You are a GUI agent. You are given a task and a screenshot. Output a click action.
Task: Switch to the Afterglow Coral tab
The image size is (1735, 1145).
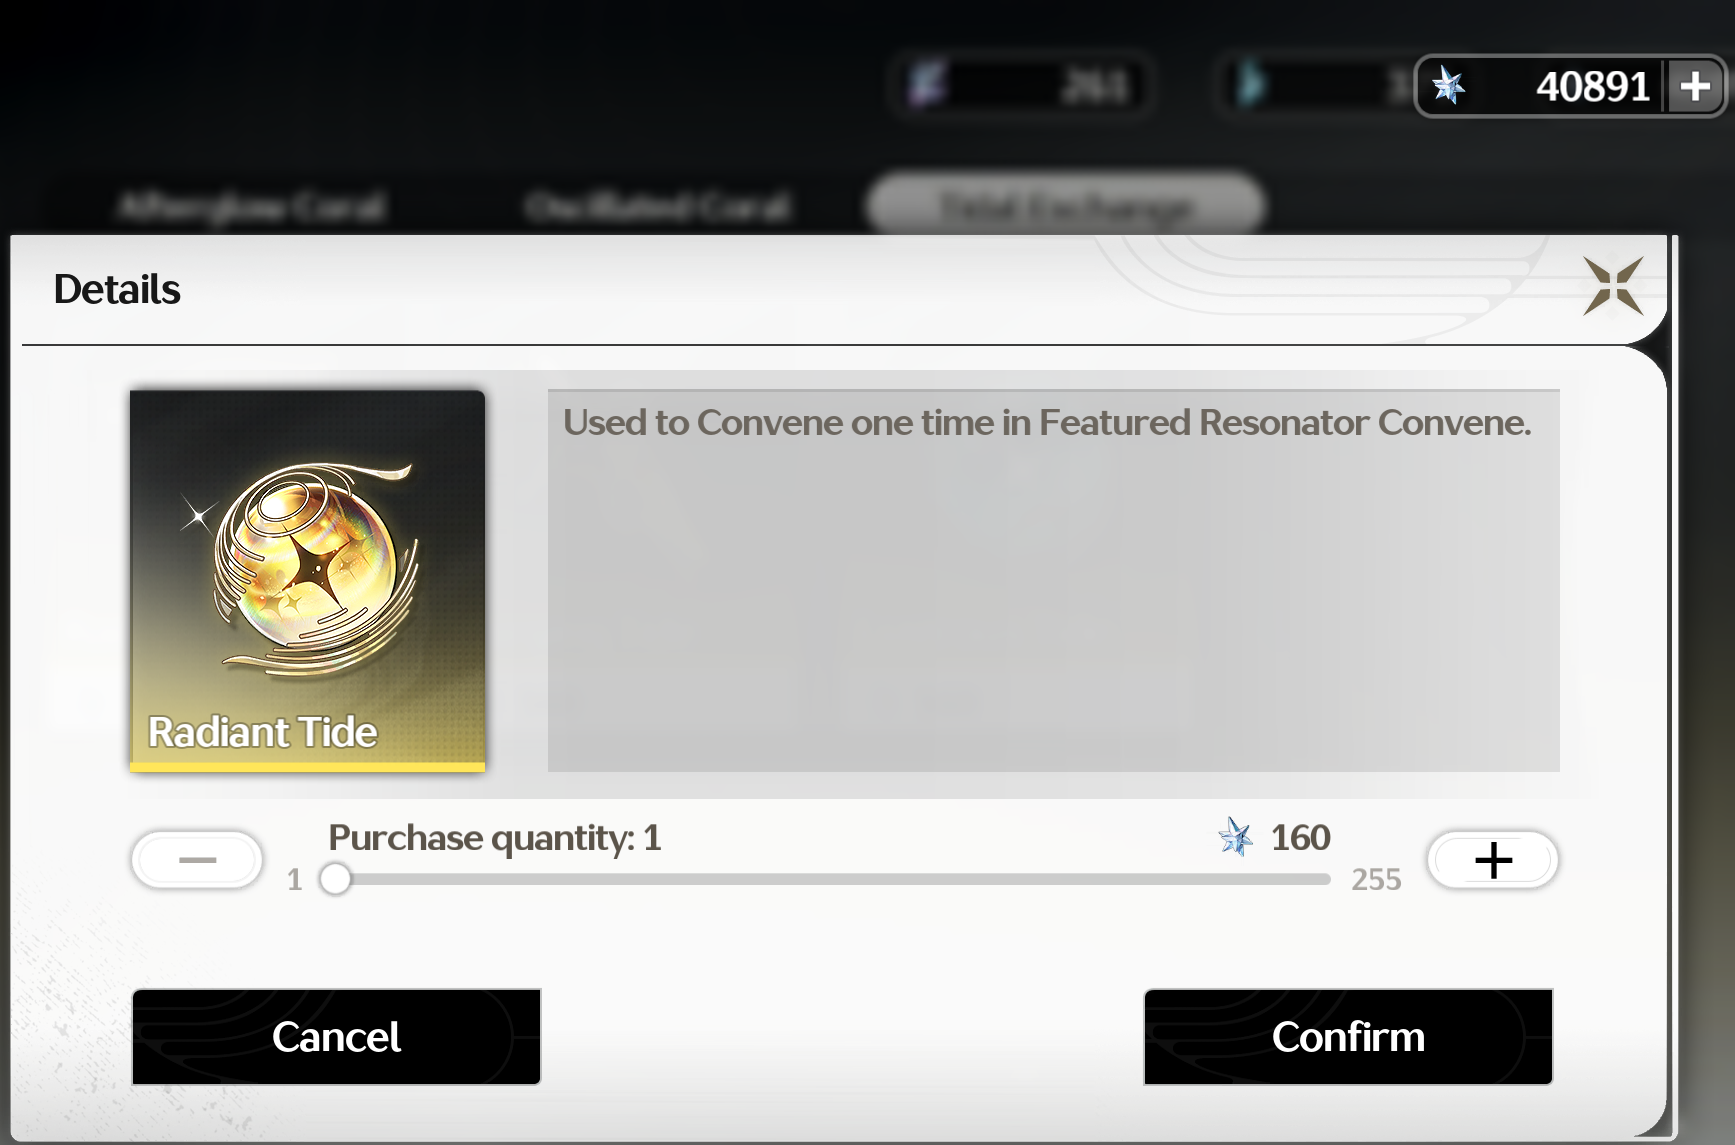tap(251, 207)
